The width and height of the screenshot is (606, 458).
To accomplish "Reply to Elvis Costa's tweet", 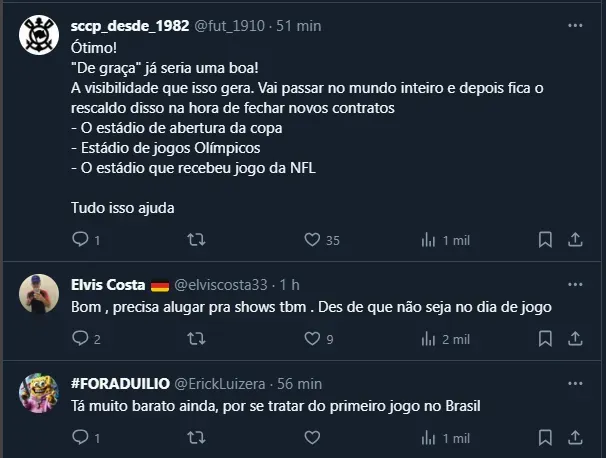I will [x=81, y=339].
